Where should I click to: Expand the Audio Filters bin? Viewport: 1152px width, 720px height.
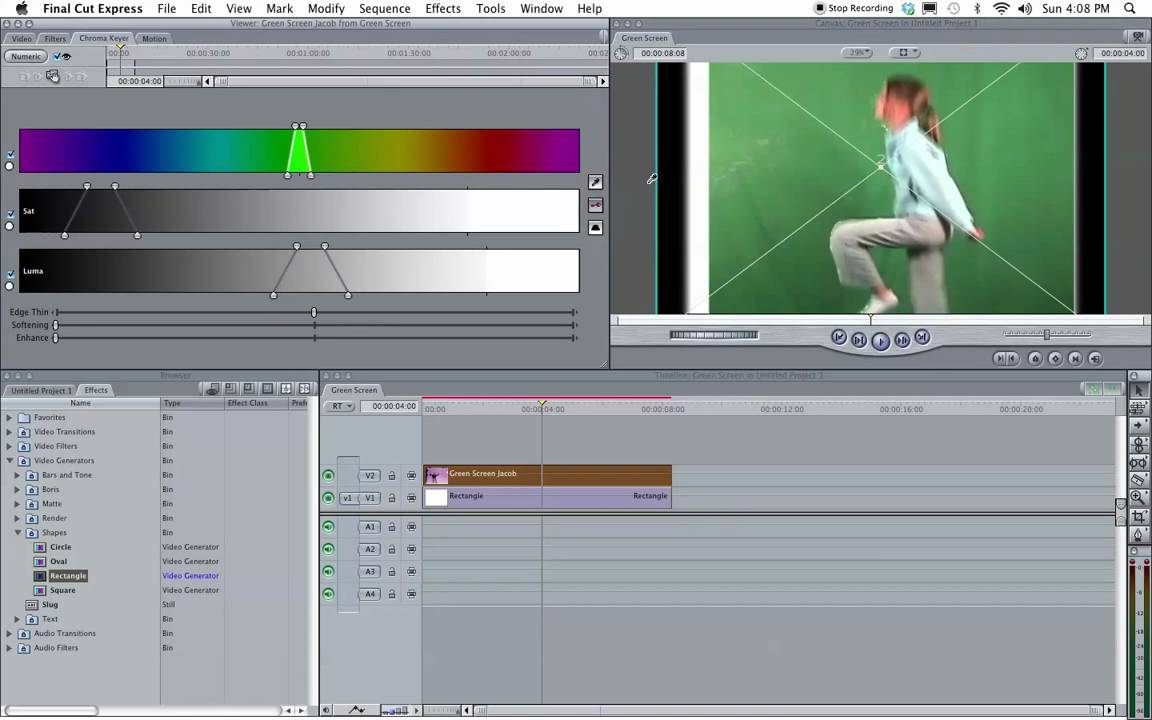click(9, 648)
